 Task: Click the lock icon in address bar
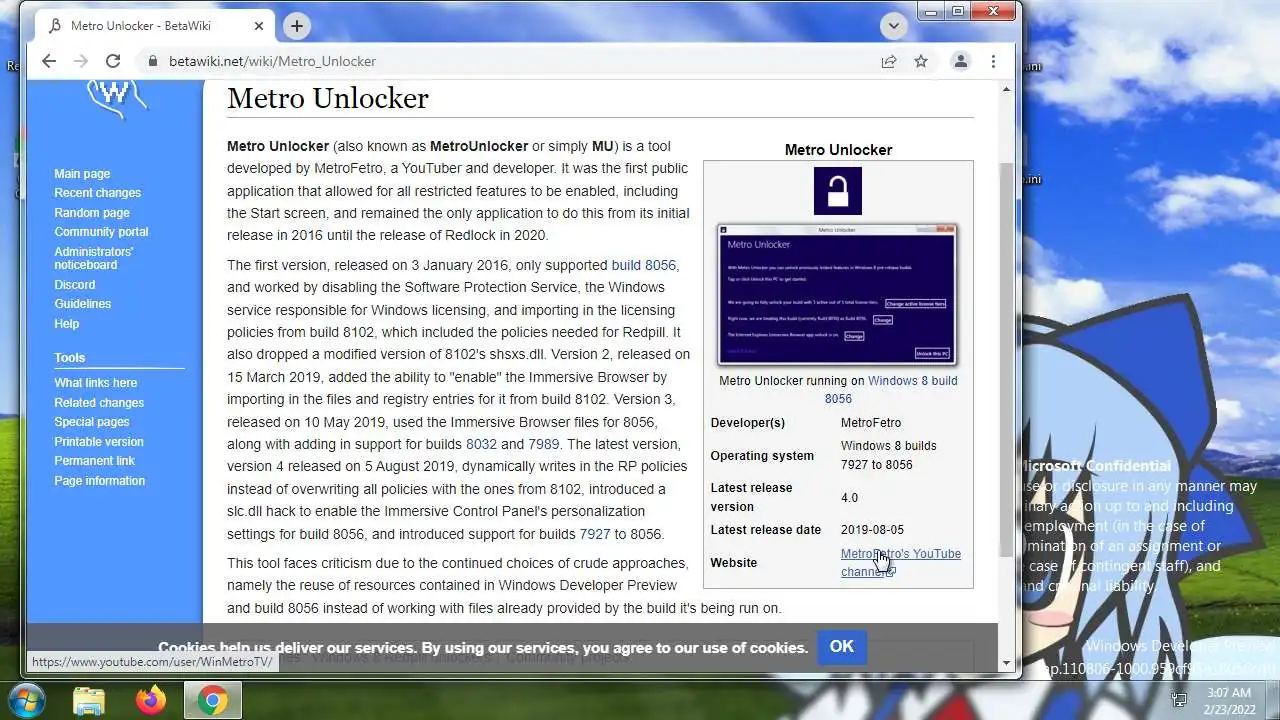(x=153, y=61)
